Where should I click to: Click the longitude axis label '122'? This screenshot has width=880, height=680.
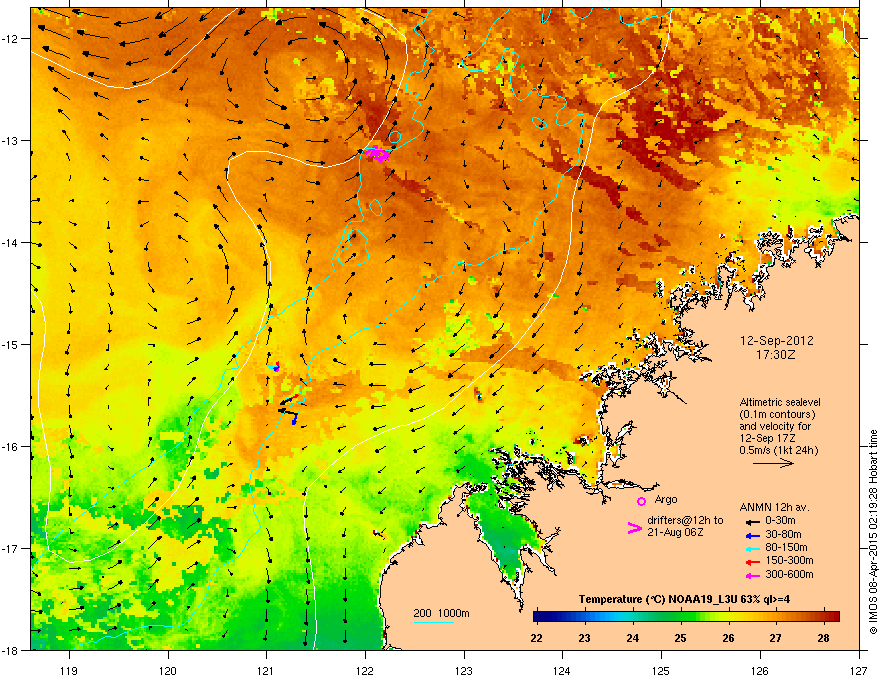(365, 670)
